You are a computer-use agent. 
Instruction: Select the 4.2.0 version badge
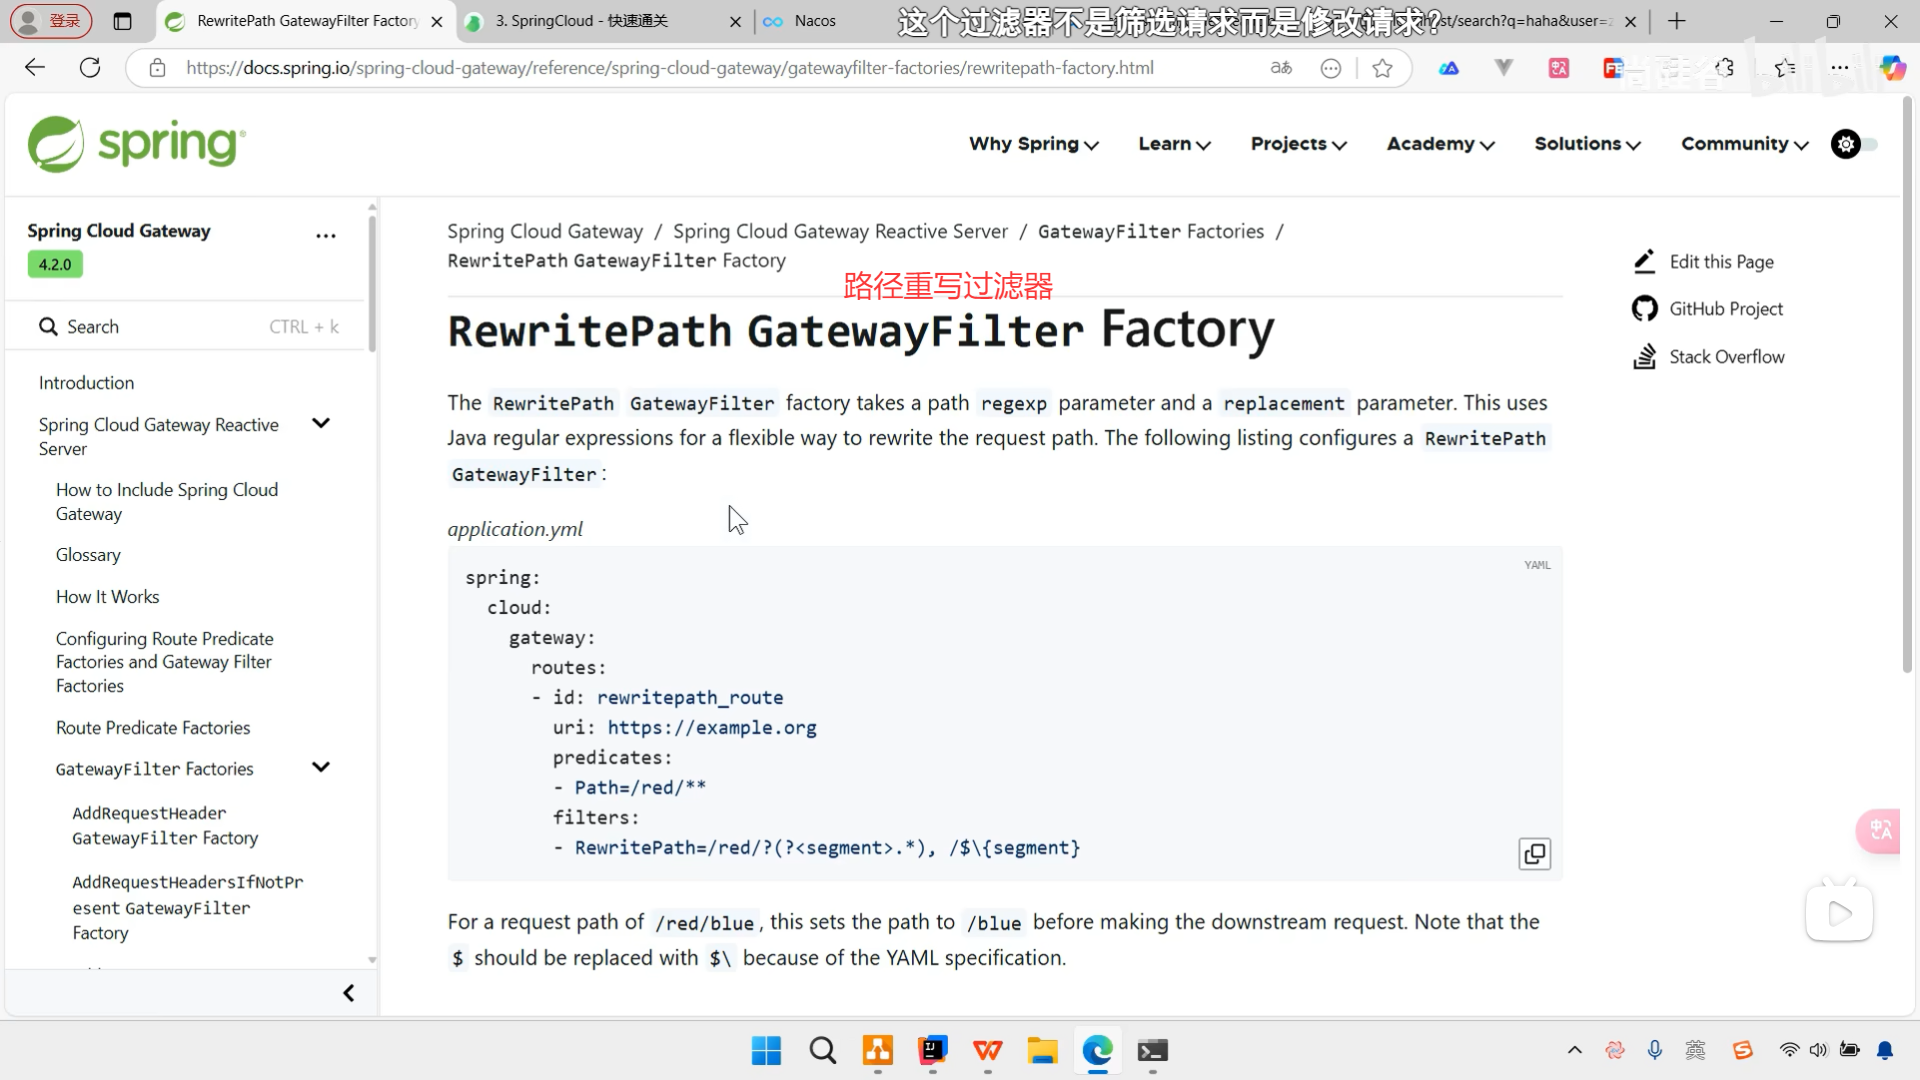coord(55,265)
